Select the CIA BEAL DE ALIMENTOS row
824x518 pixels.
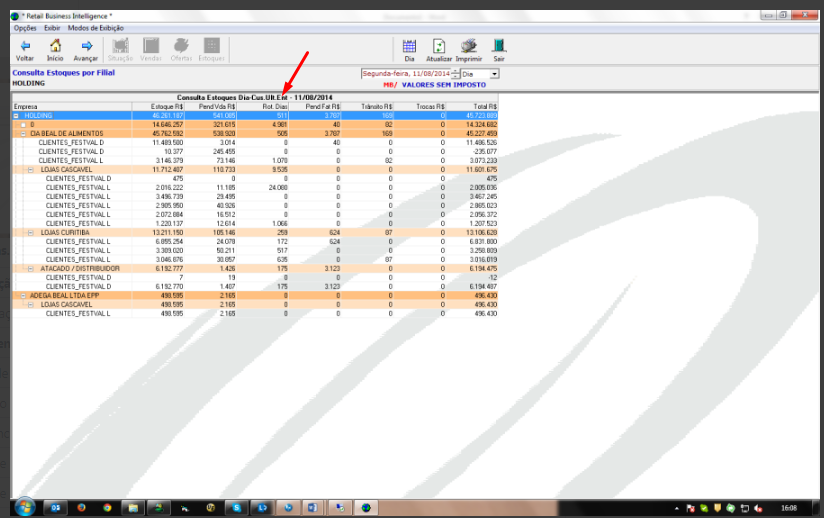[255, 133]
